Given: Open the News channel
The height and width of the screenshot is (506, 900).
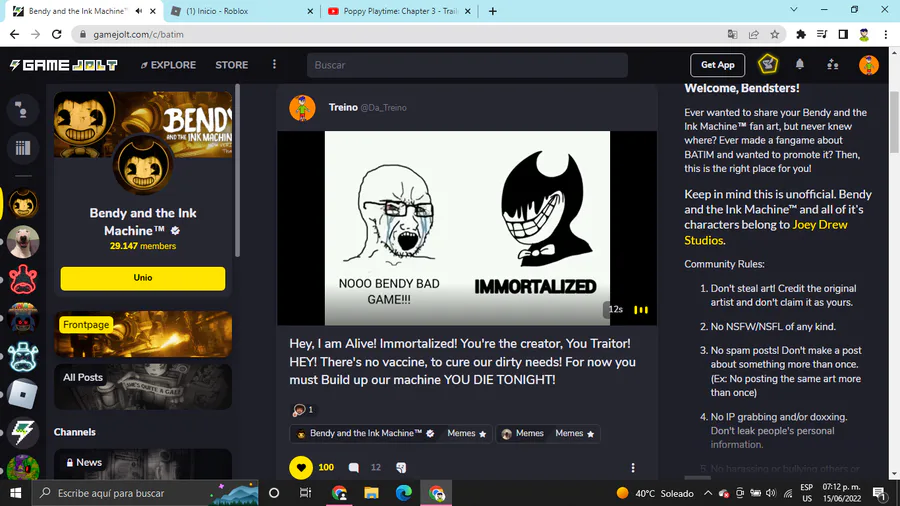Looking at the screenshot, I should pyautogui.click(x=143, y=464).
